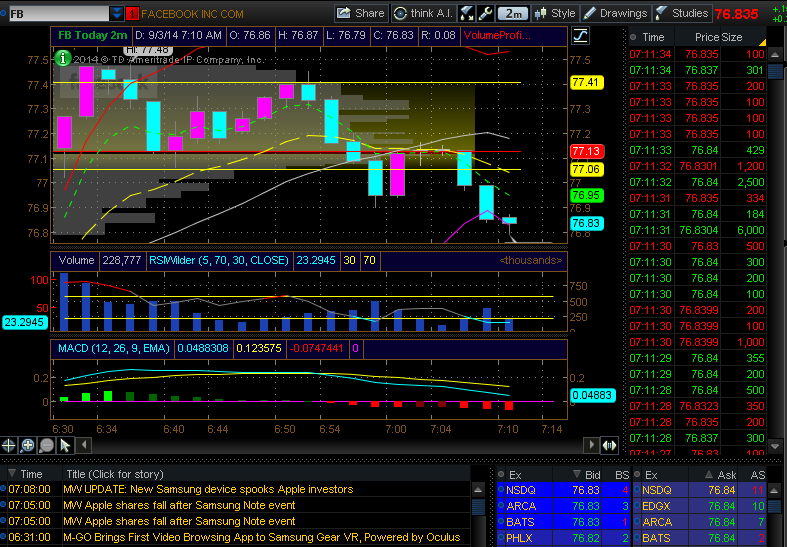The width and height of the screenshot is (787, 547).
Task: Click the 77.13 red price label
Action: tap(586, 151)
